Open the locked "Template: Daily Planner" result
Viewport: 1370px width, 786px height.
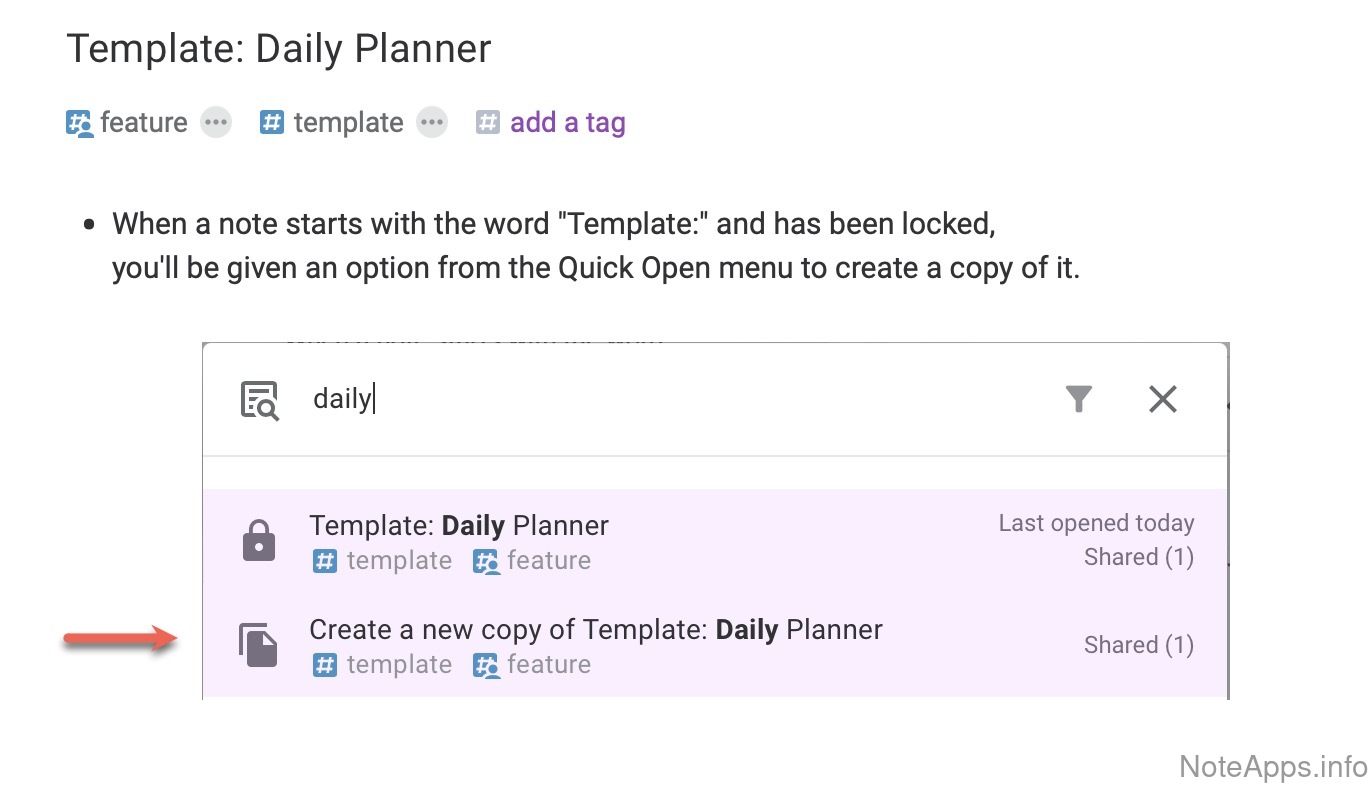click(459, 526)
